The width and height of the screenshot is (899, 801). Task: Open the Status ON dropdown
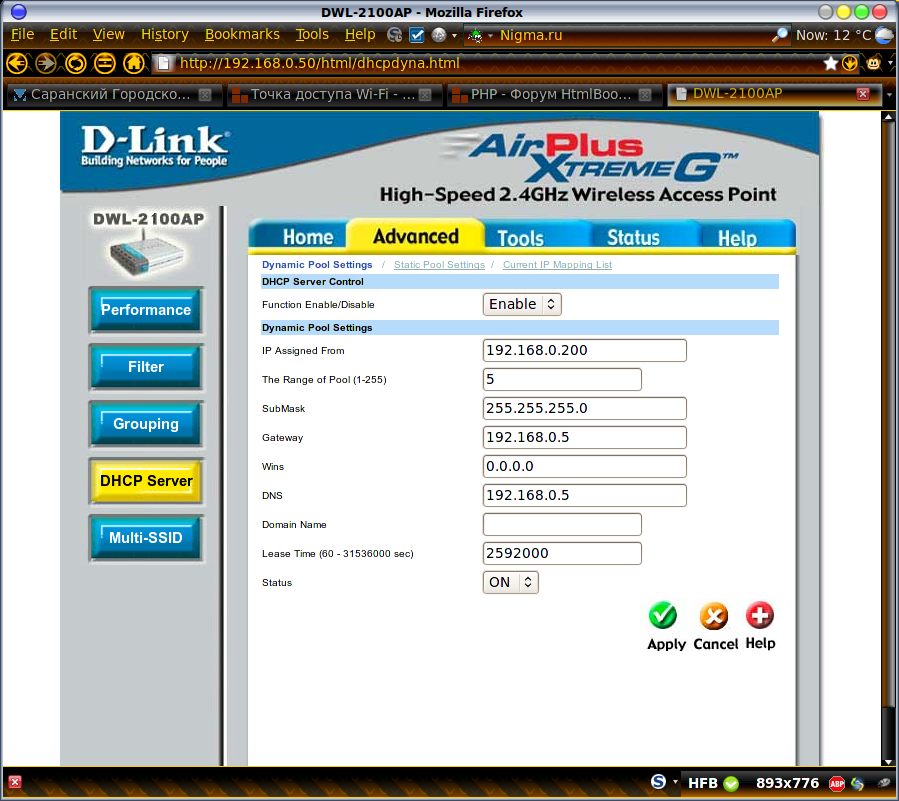click(510, 583)
